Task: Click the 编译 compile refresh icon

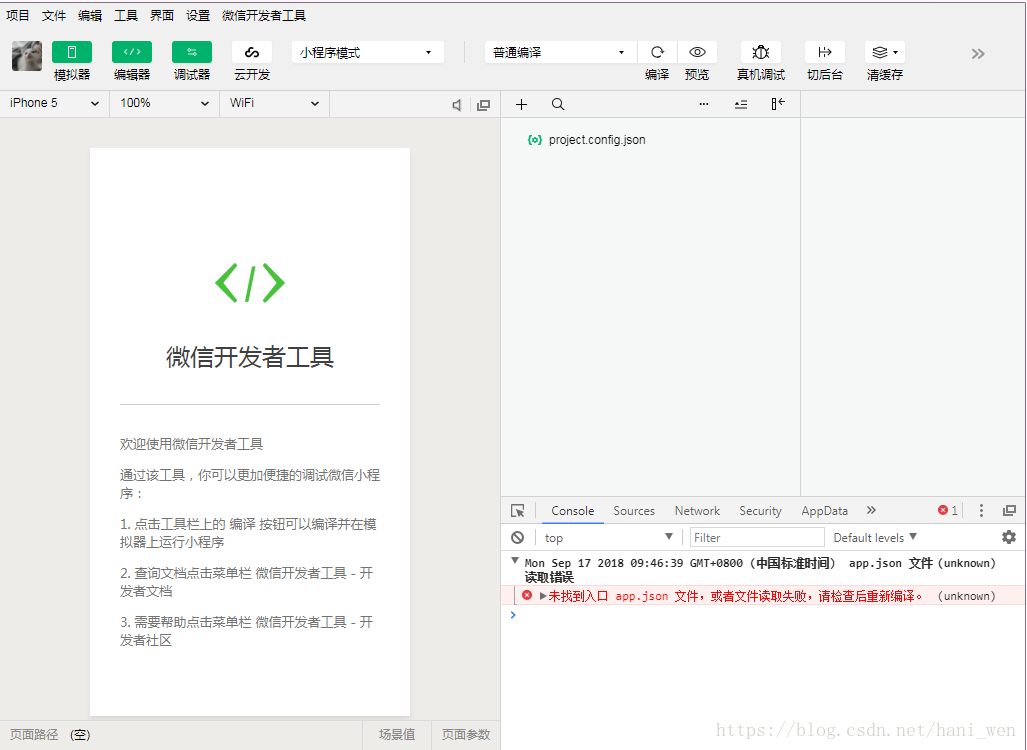Action: pos(657,52)
